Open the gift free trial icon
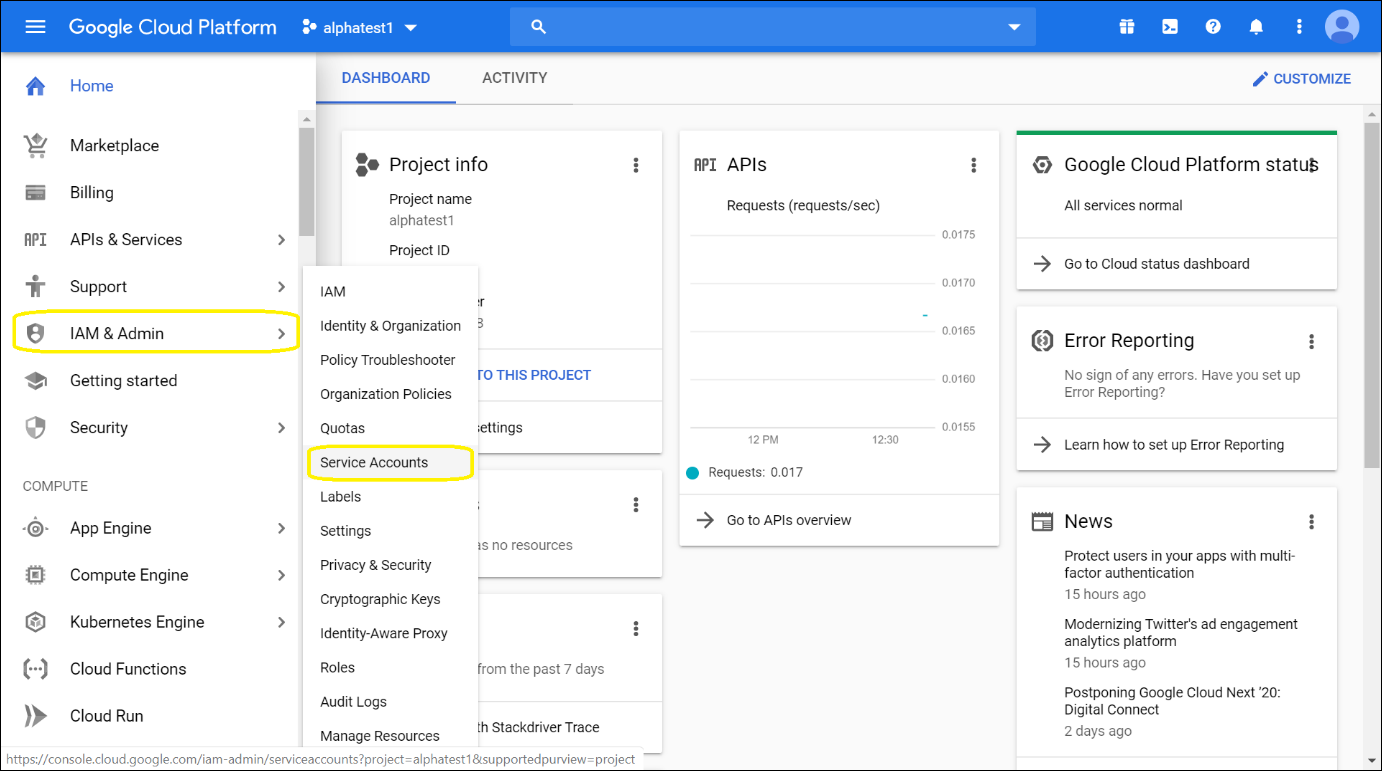Viewport: 1382px width, 771px height. 1126,27
